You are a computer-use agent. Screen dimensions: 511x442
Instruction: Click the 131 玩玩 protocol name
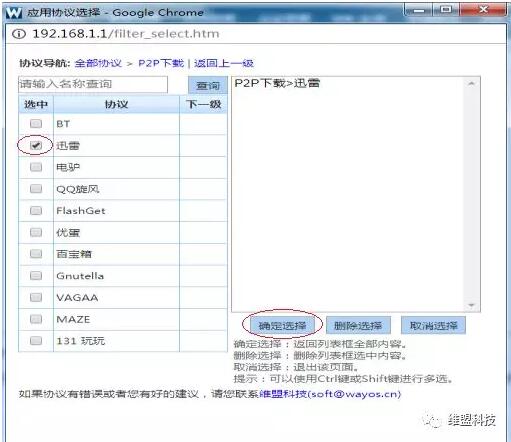[81, 341]
